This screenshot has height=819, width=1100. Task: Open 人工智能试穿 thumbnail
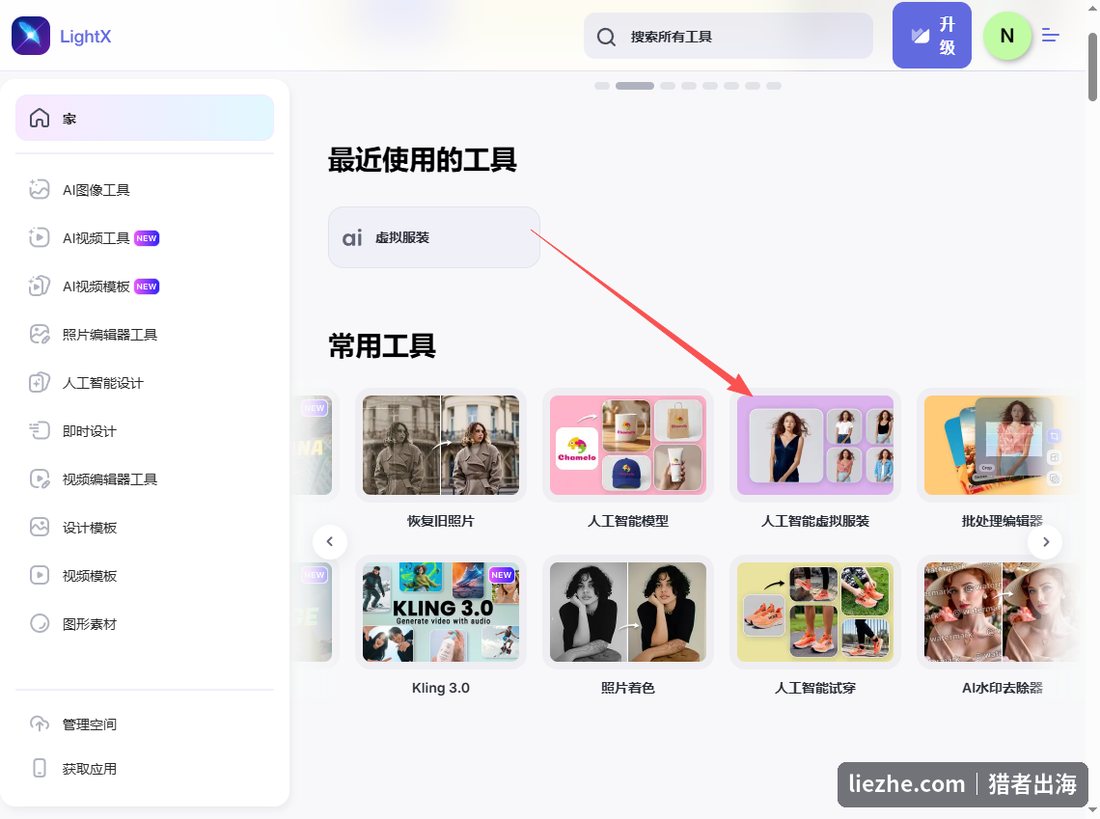[x=815, y=612]
